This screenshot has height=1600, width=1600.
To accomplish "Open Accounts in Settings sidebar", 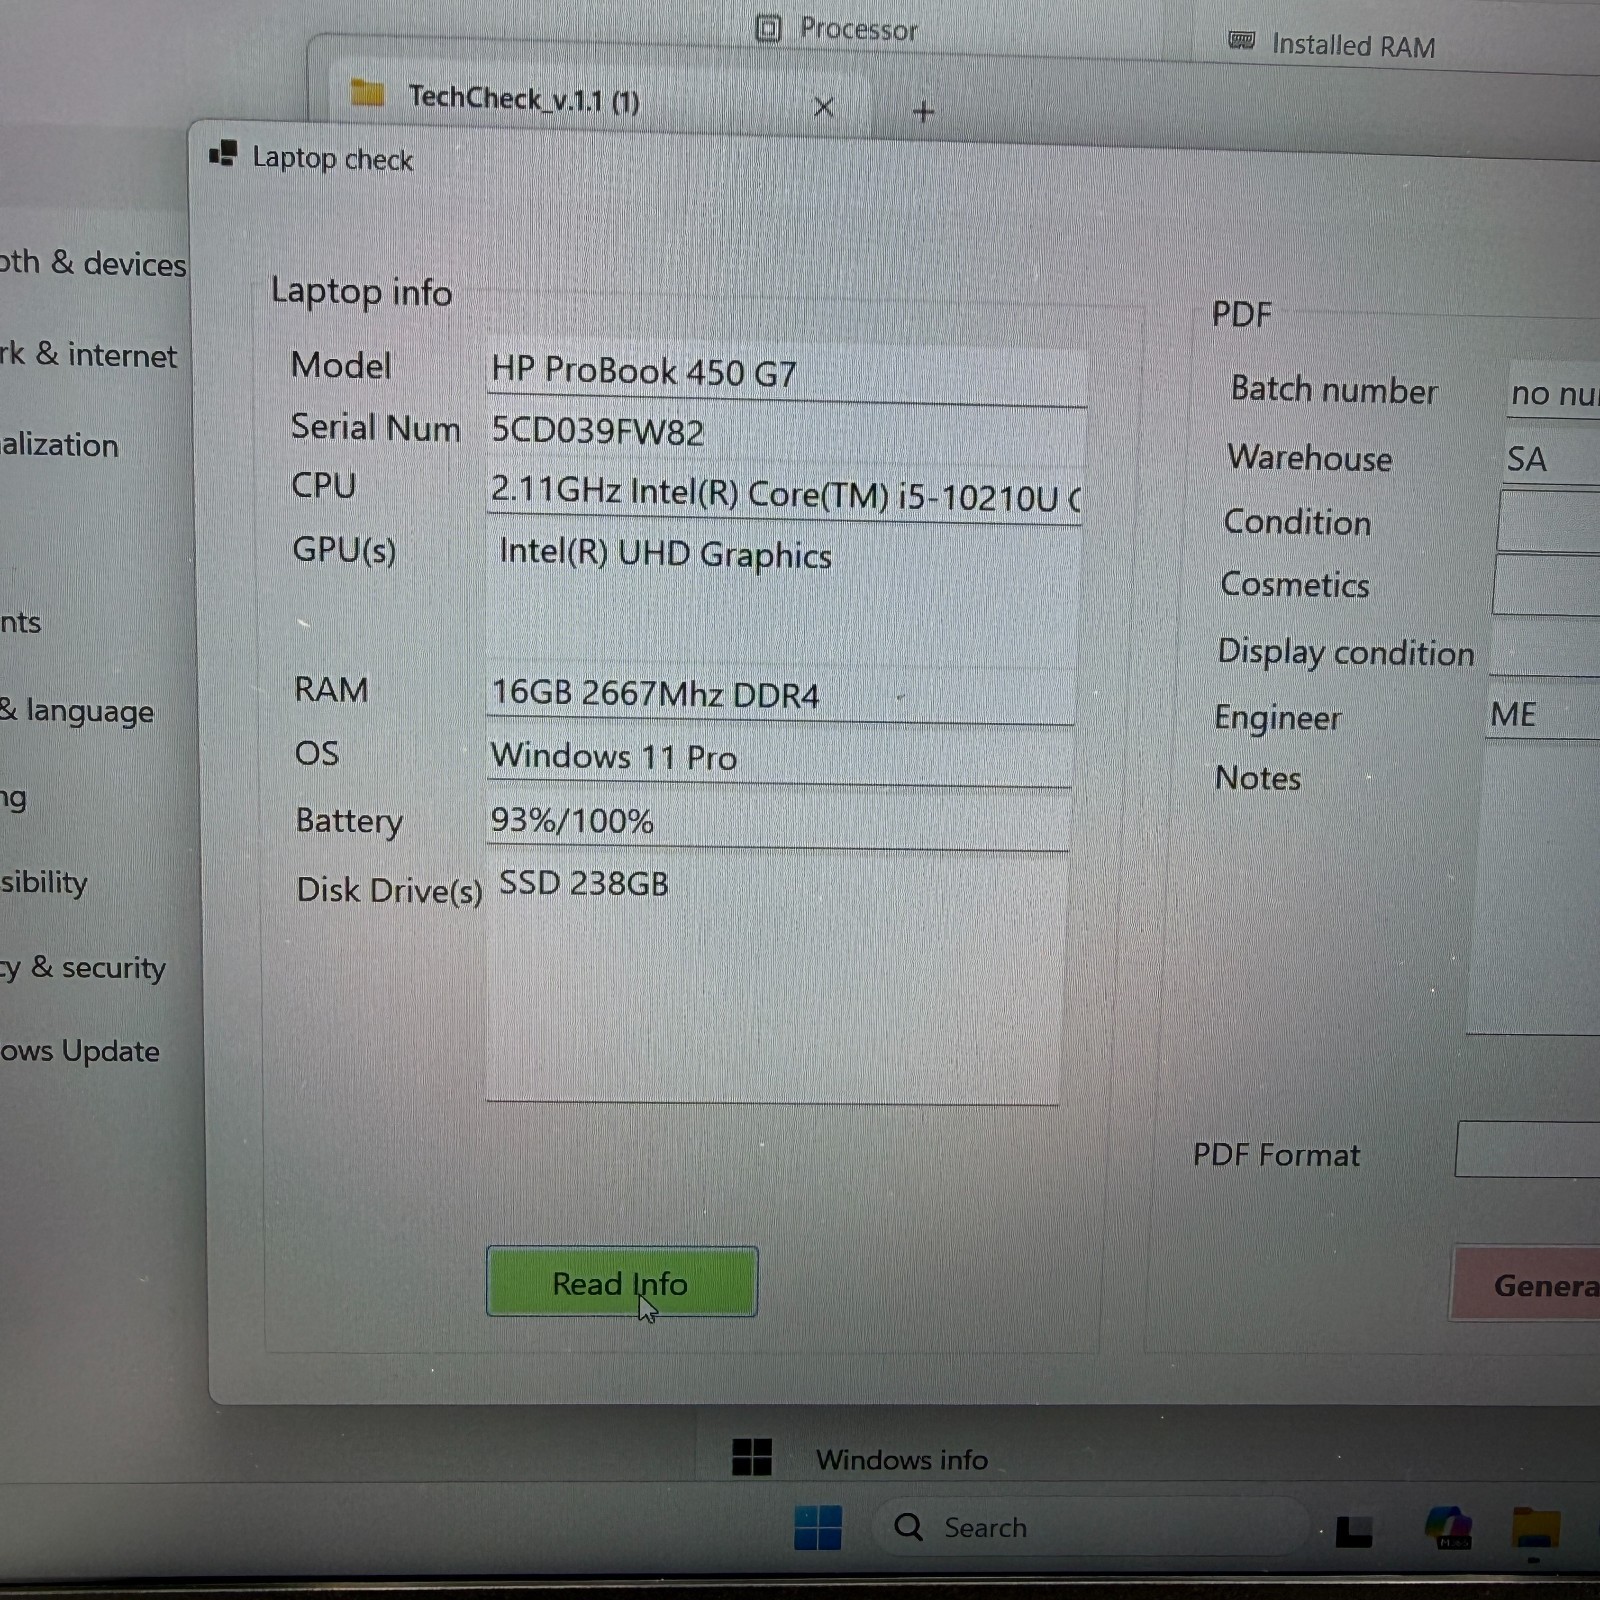I will 20,622.
